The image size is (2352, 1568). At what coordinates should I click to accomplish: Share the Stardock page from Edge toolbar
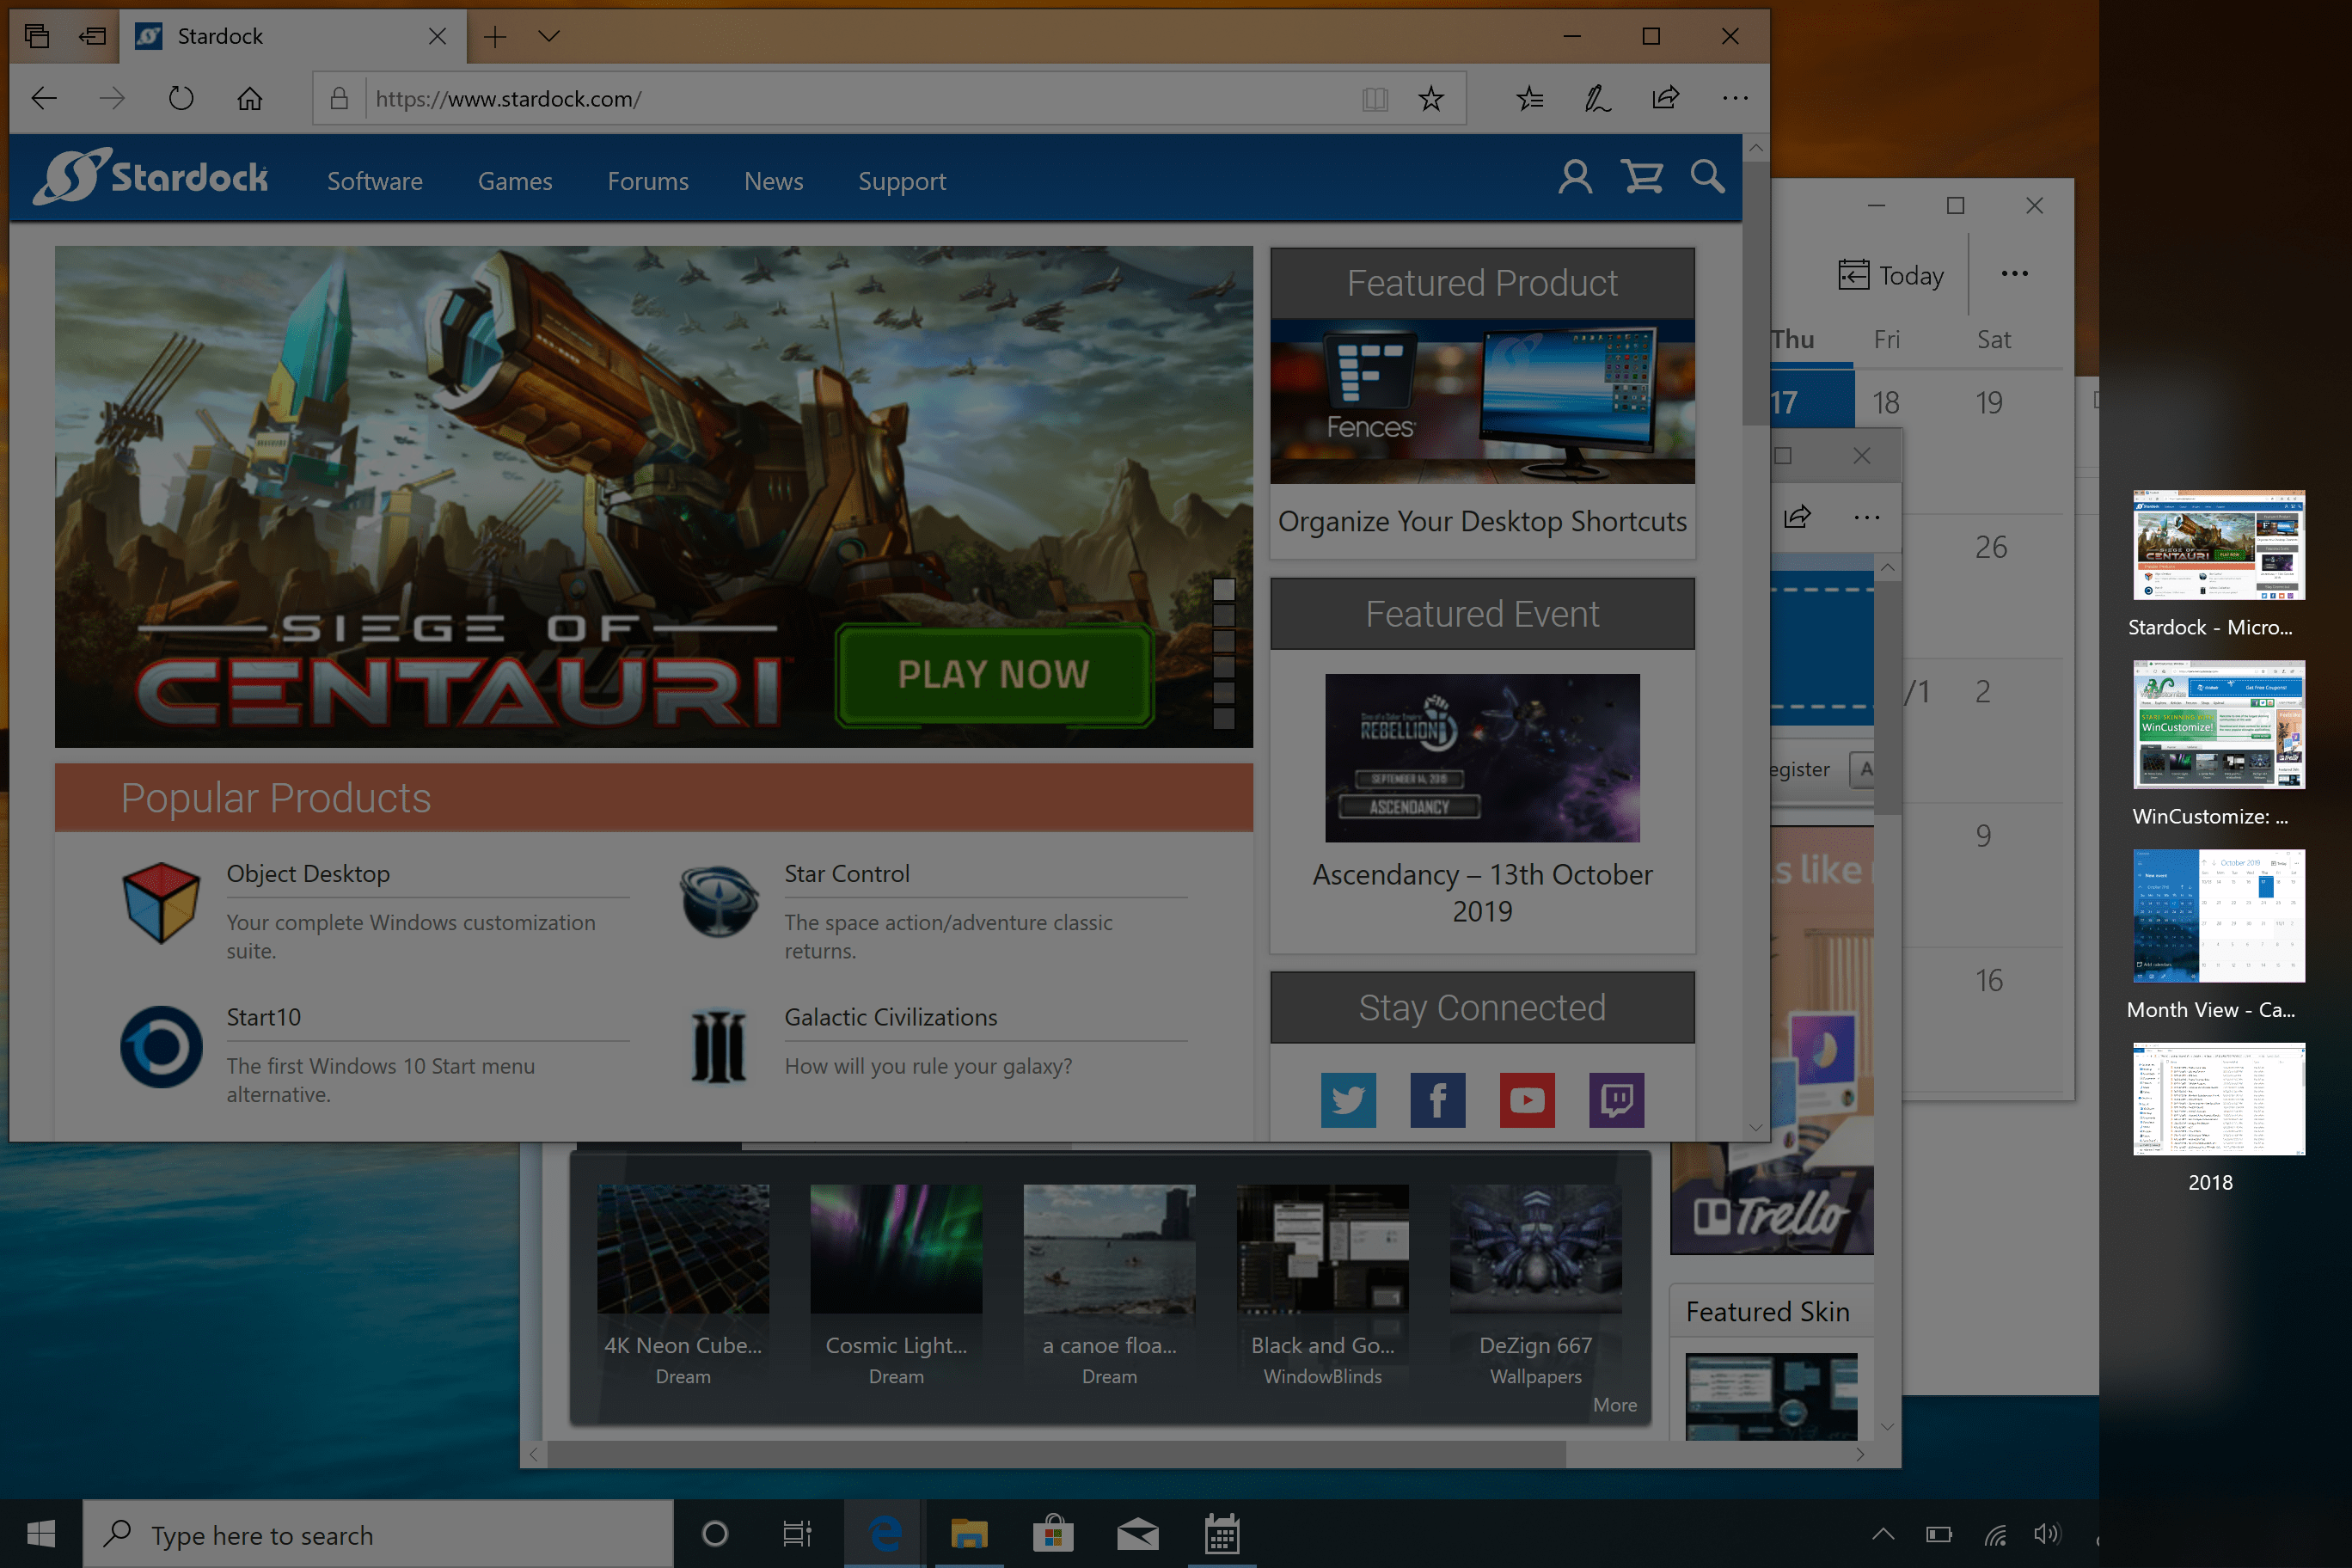(1665, 98)
